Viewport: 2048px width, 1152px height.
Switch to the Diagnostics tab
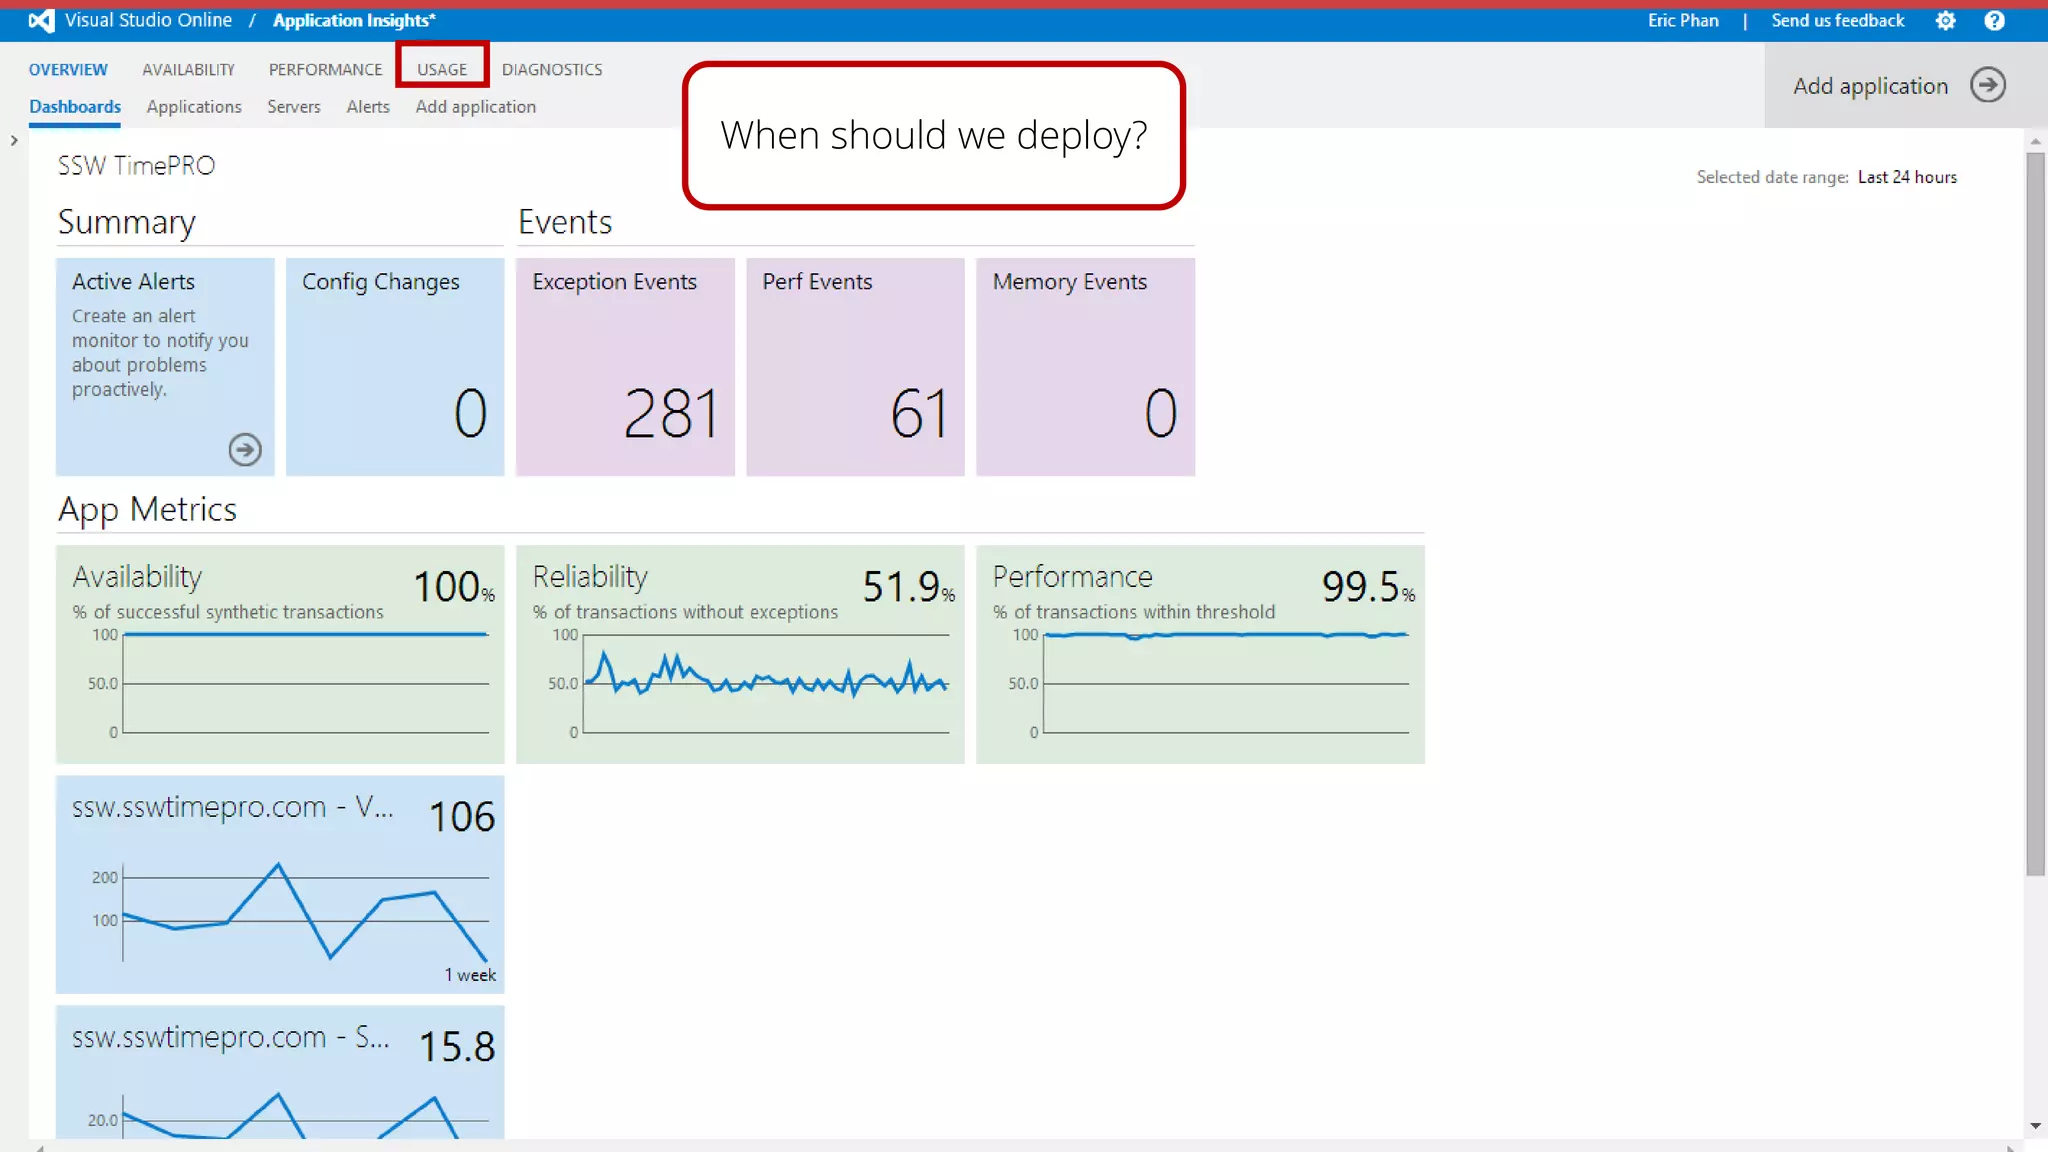pos(552,69)
